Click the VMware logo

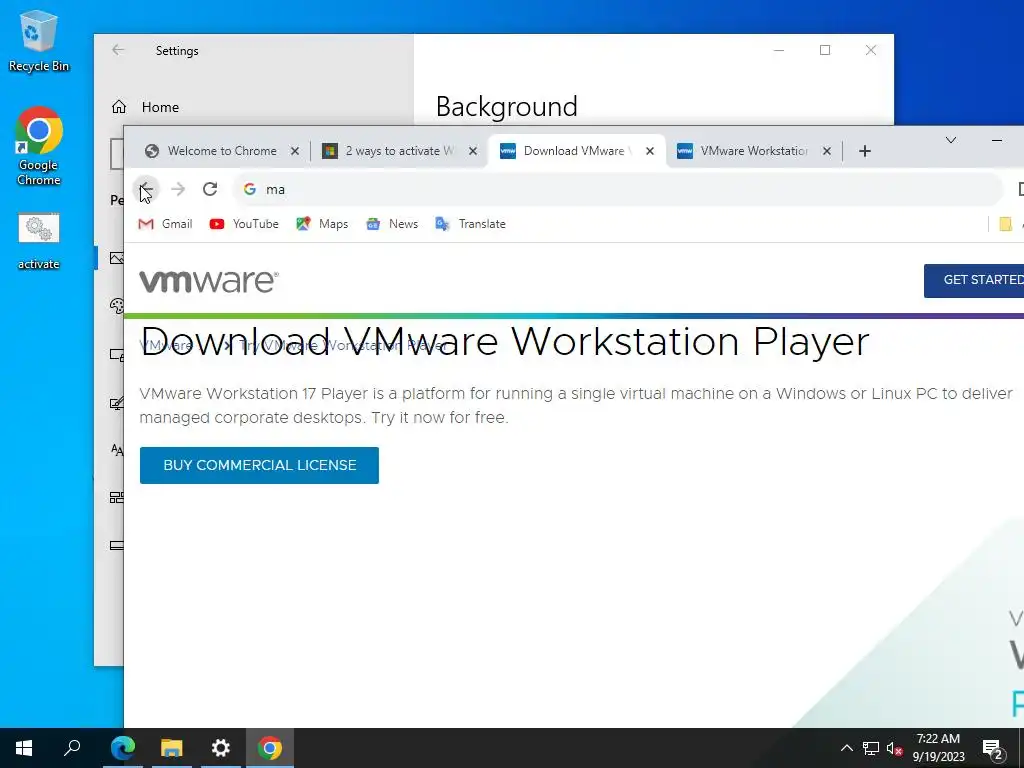(x=209, y=281)
